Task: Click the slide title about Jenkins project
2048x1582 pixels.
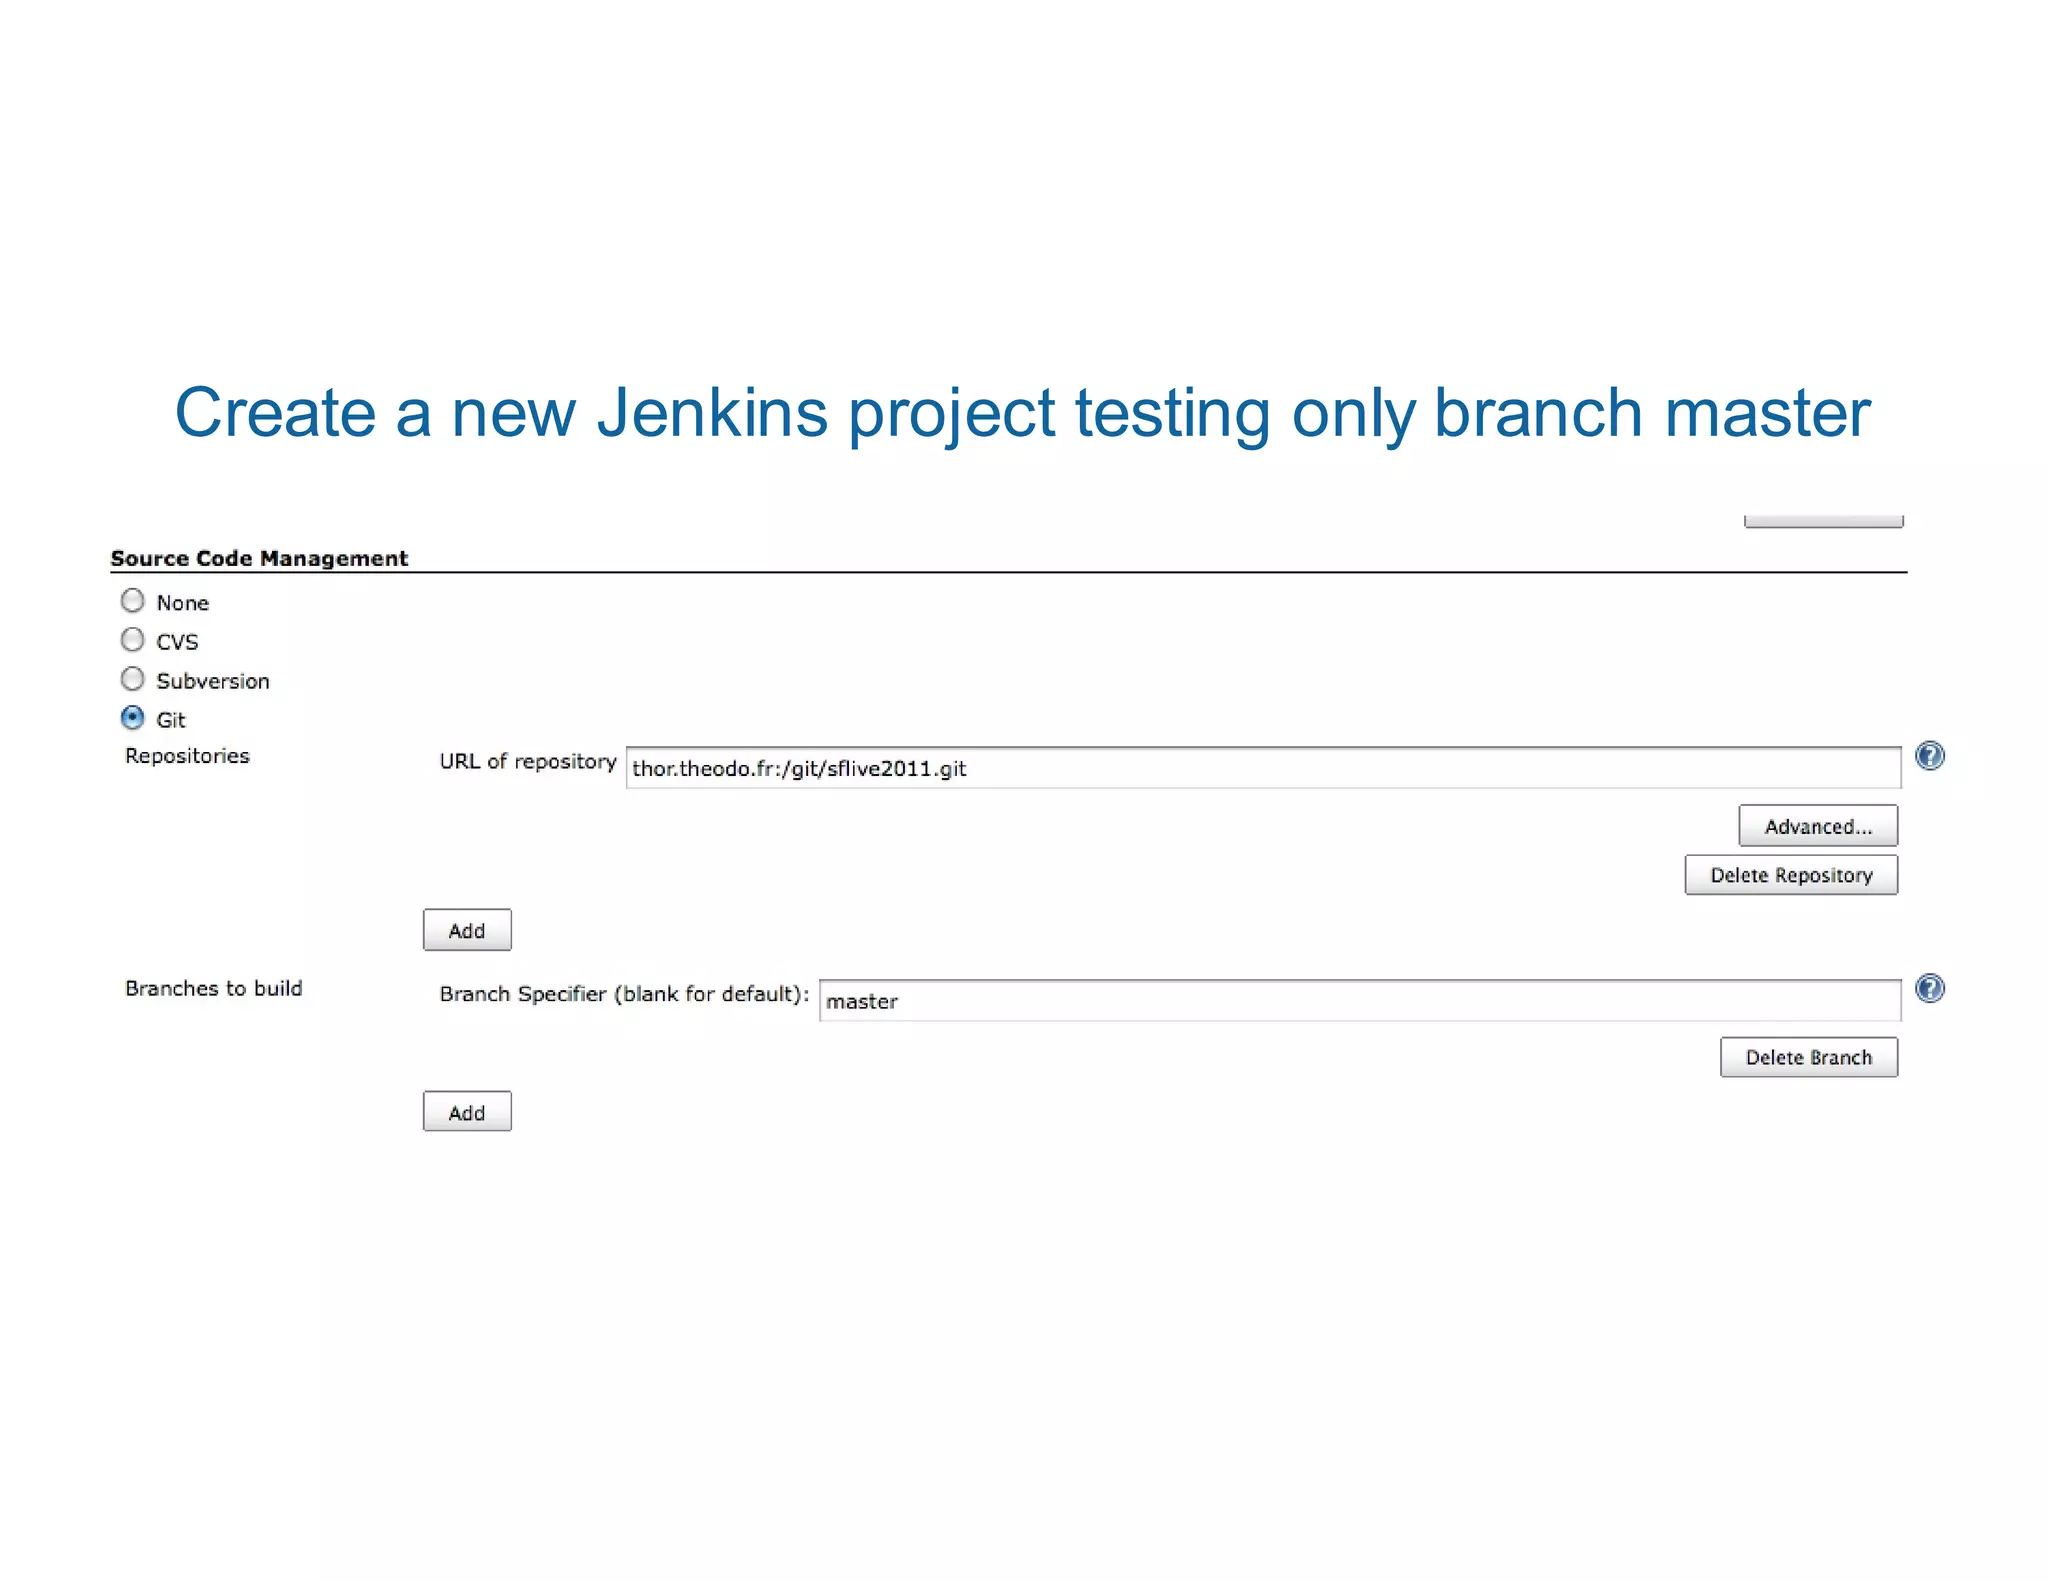Action: 1022,413
